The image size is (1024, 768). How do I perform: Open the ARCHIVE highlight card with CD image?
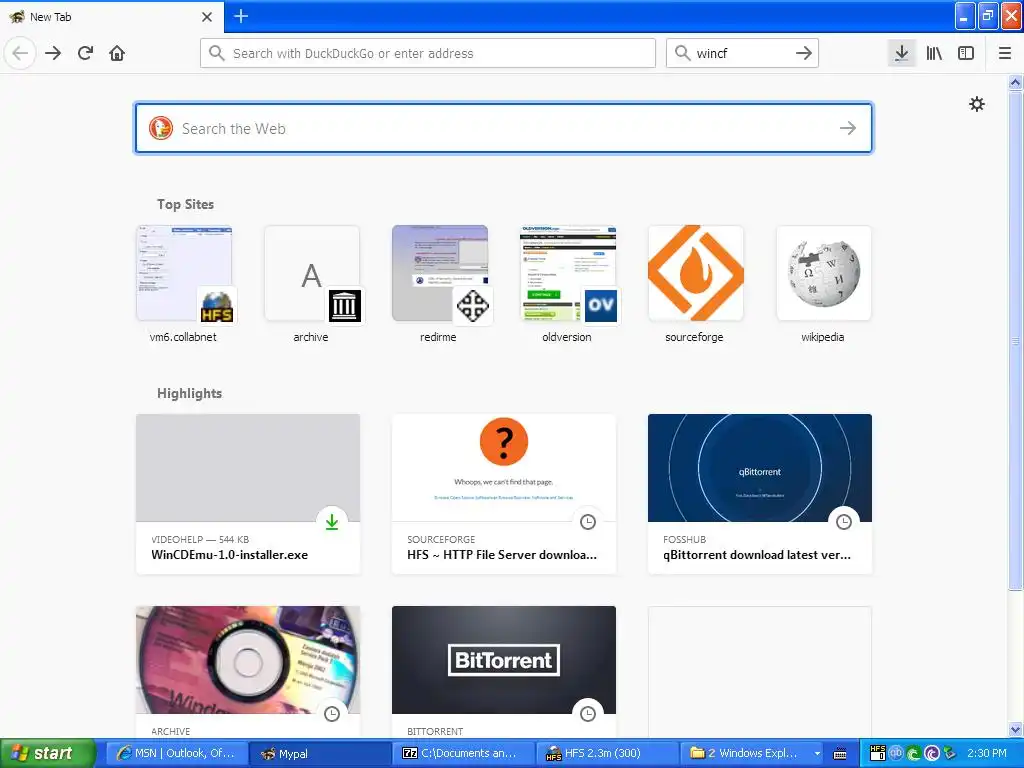[x=248, y=671]
